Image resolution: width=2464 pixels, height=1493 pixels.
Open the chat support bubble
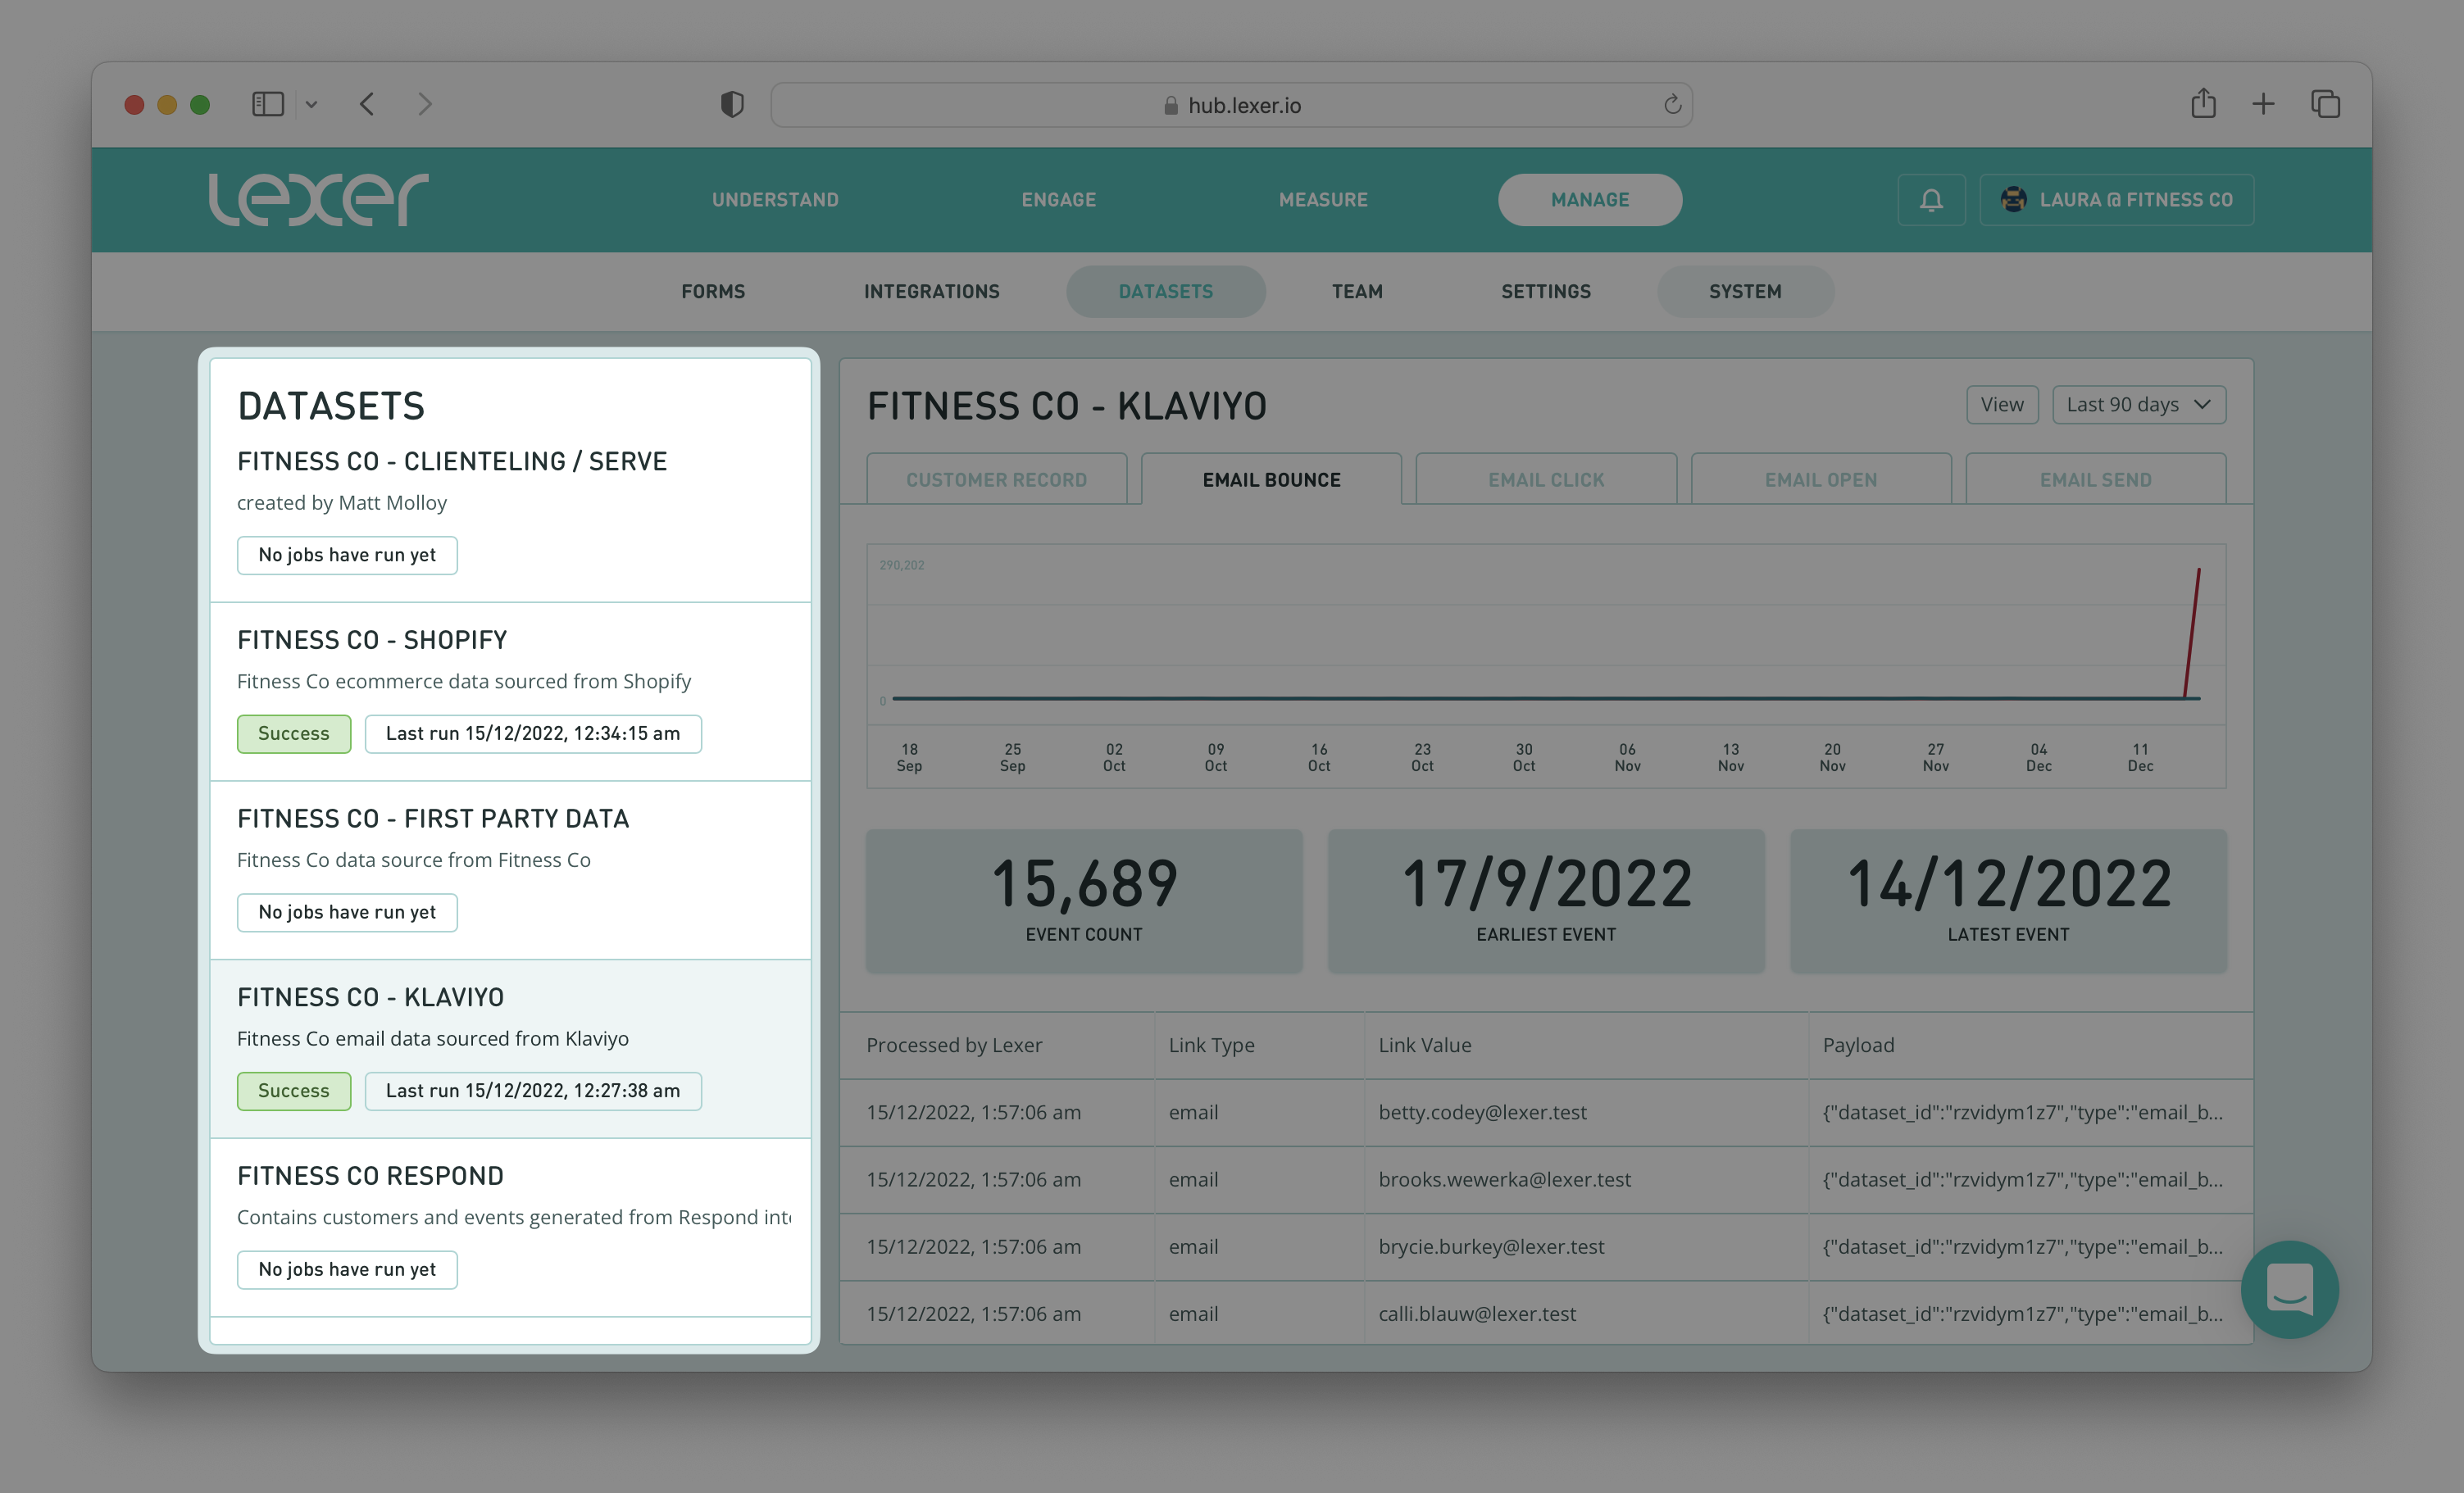tap(2289, 1289)
